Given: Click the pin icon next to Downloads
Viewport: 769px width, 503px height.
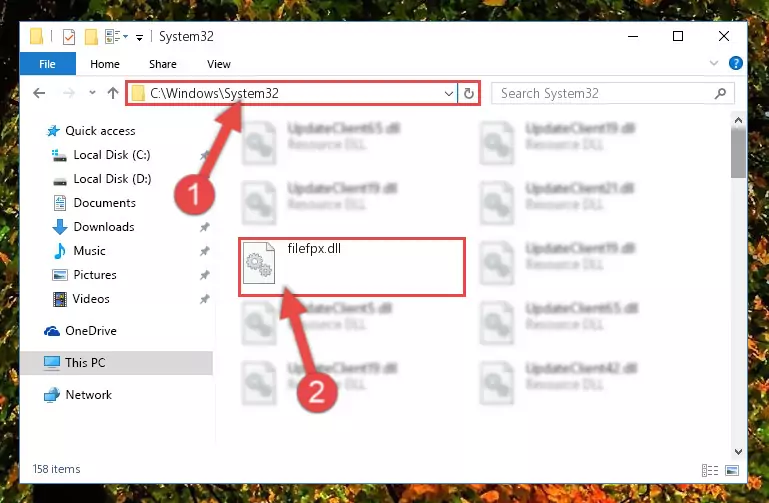Looking at the screenshot, I should click(205, 227).
